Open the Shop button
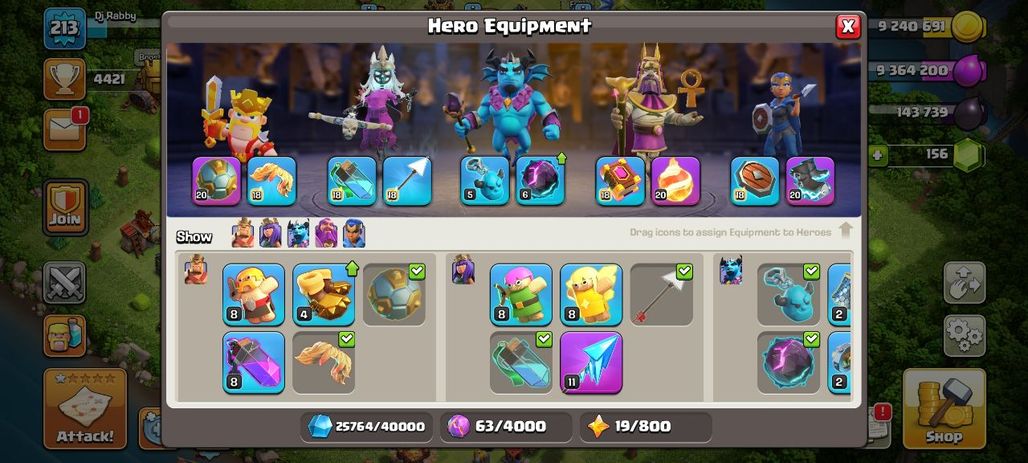1028x463 pixels. 944,409
